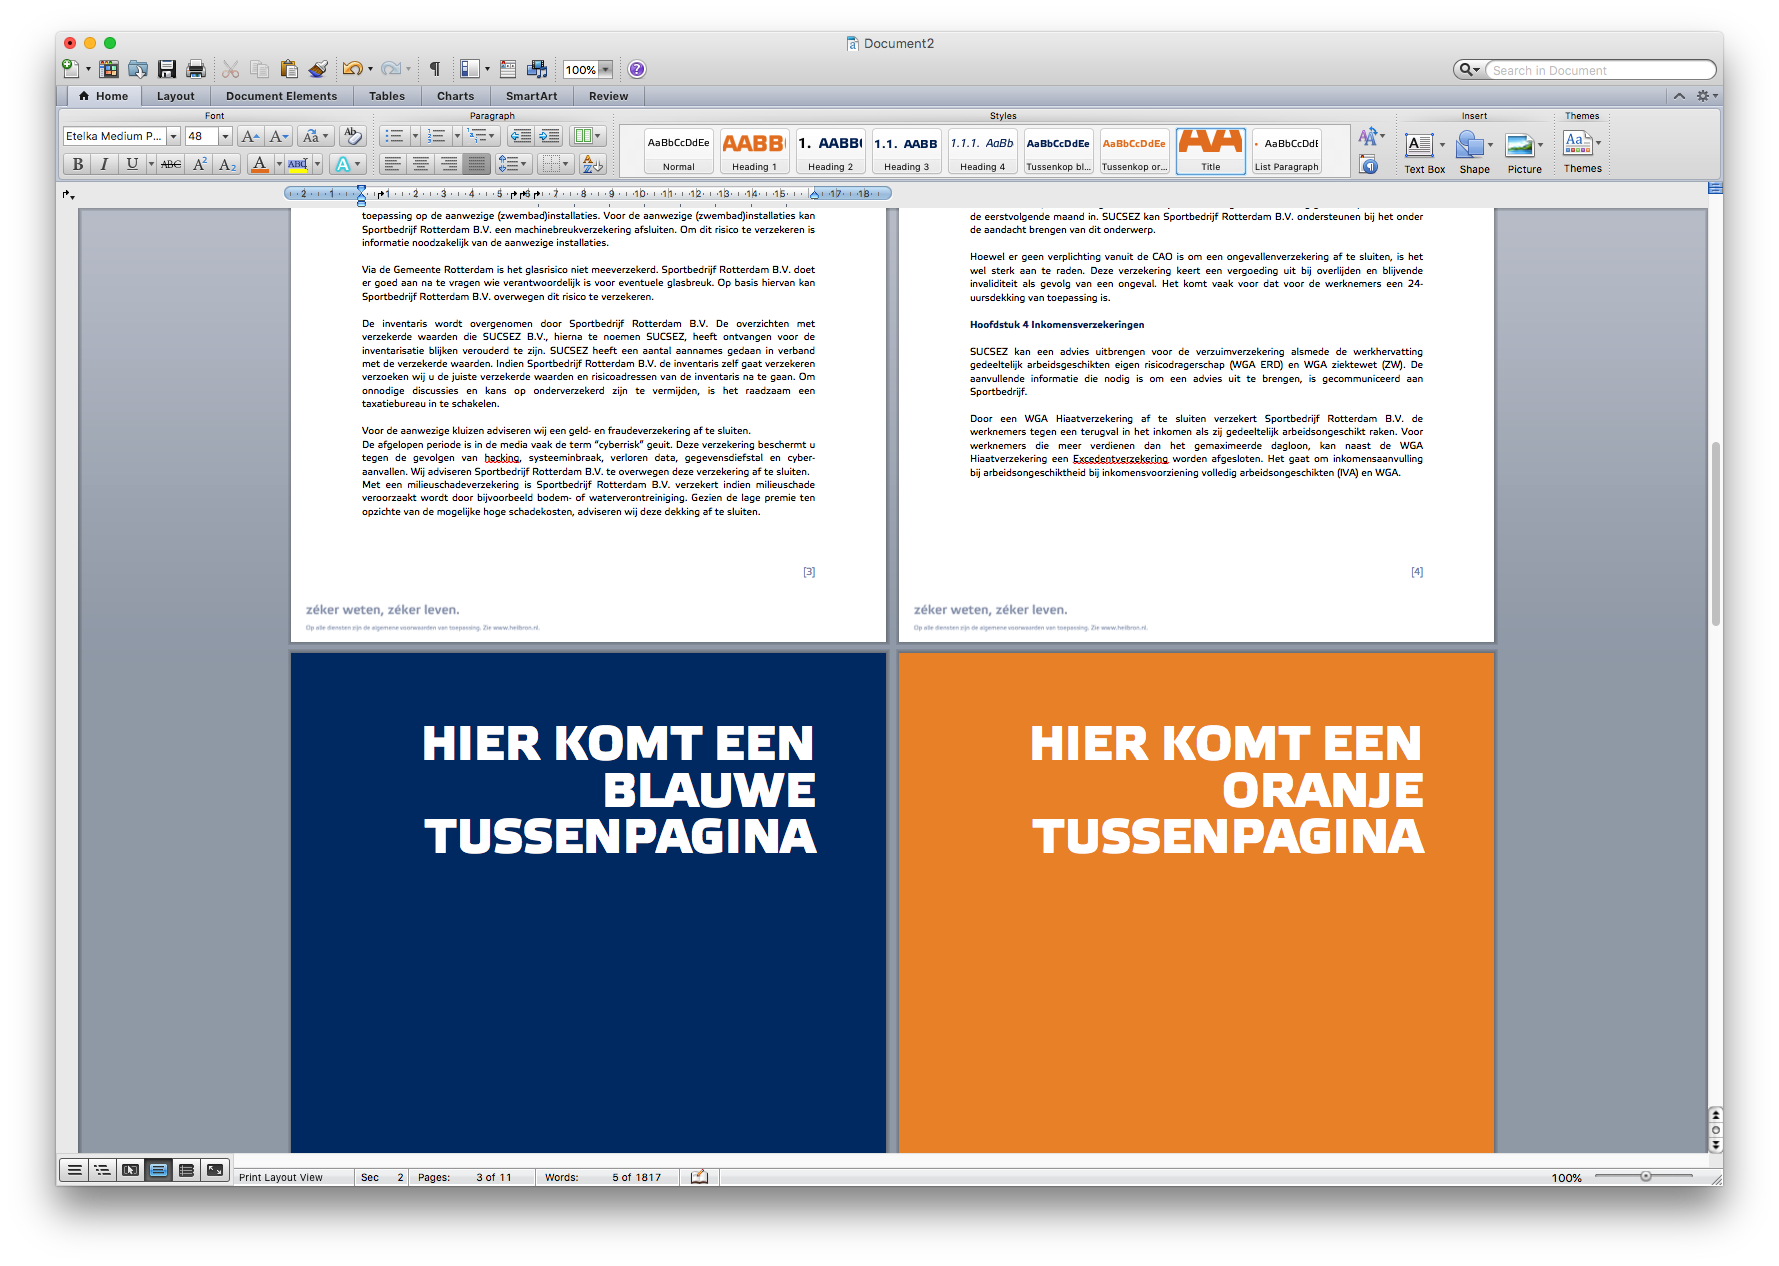Open the Review tab
1779x1266 pixels.
[608, 96]
